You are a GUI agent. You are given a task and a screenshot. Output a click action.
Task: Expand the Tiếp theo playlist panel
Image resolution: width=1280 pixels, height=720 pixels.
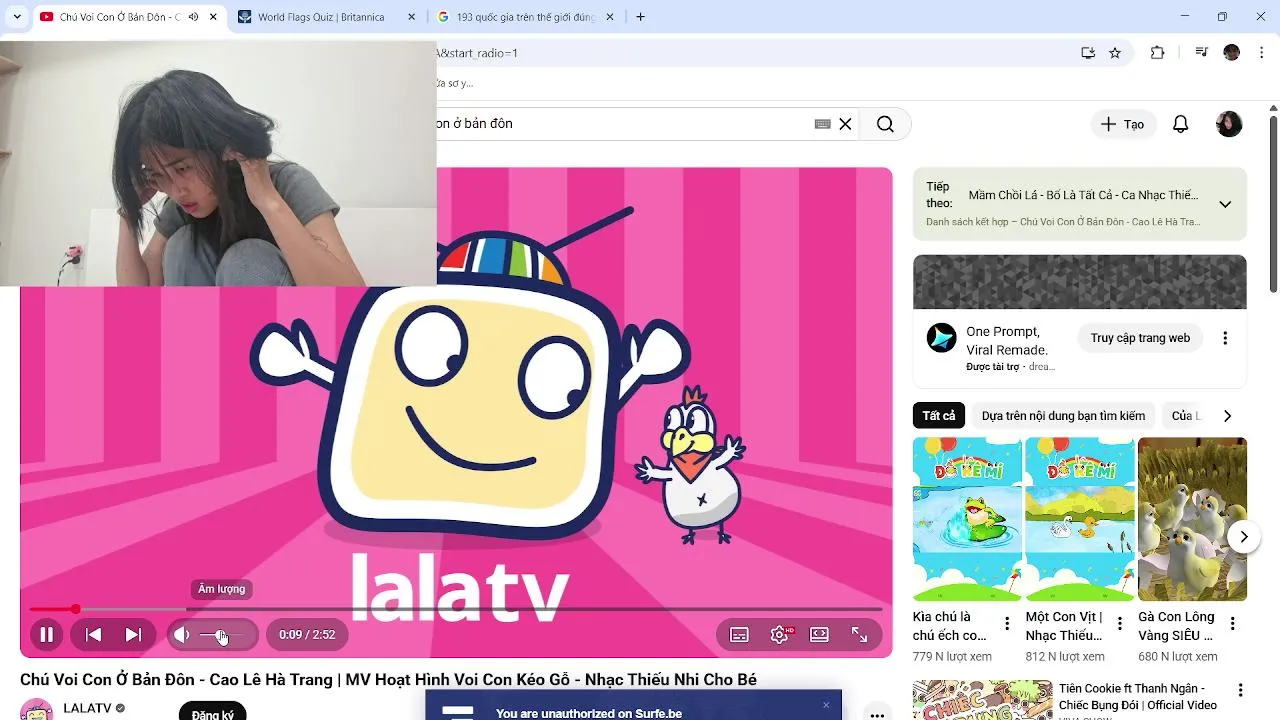[x=1225, y=204]
